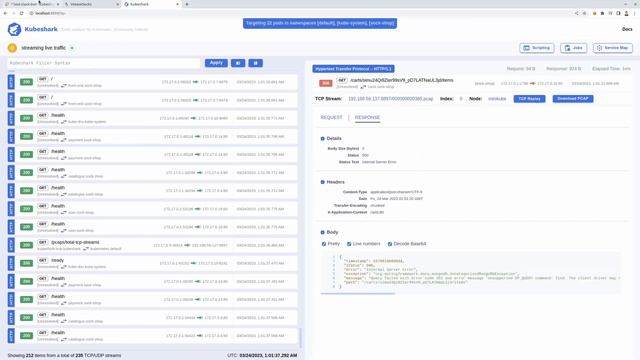The height and width of the screenshot is (360, 640).
Task: Click the GET badge of the /carts request
Action: pos(342,80)
